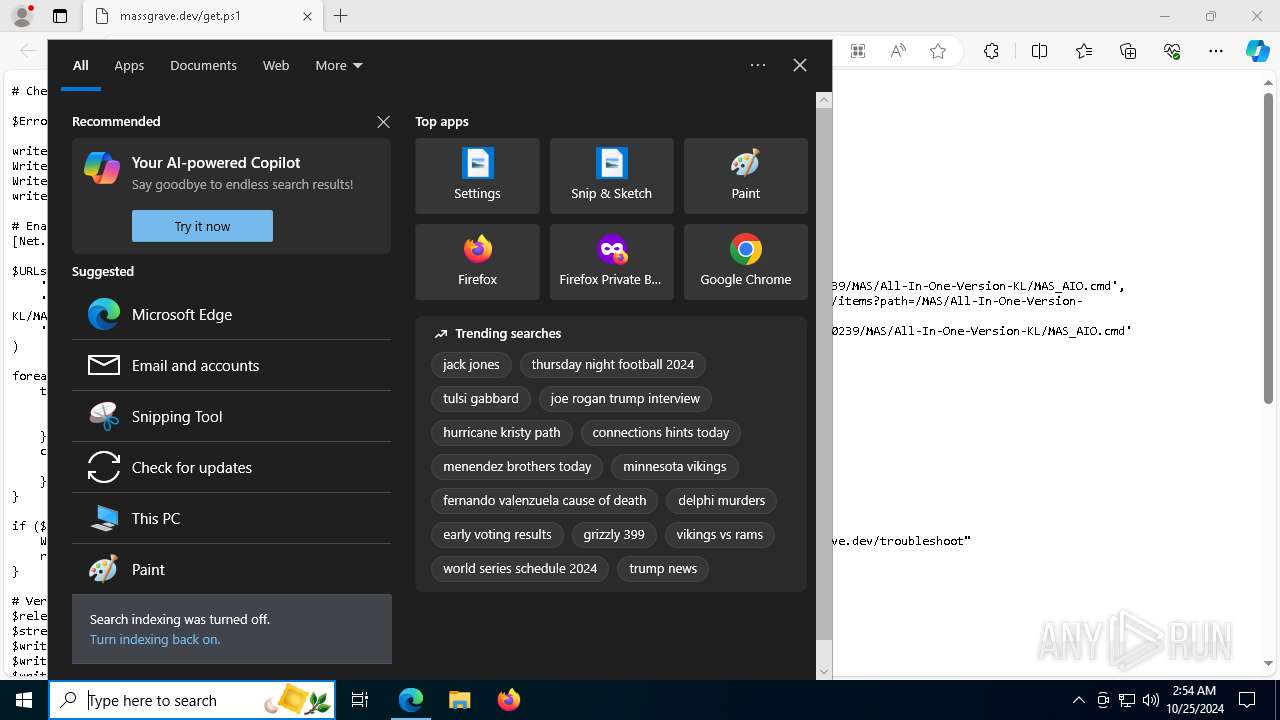Open Task View on taskbar
This screenshot has height=720, width=1280.
[360, 700]
